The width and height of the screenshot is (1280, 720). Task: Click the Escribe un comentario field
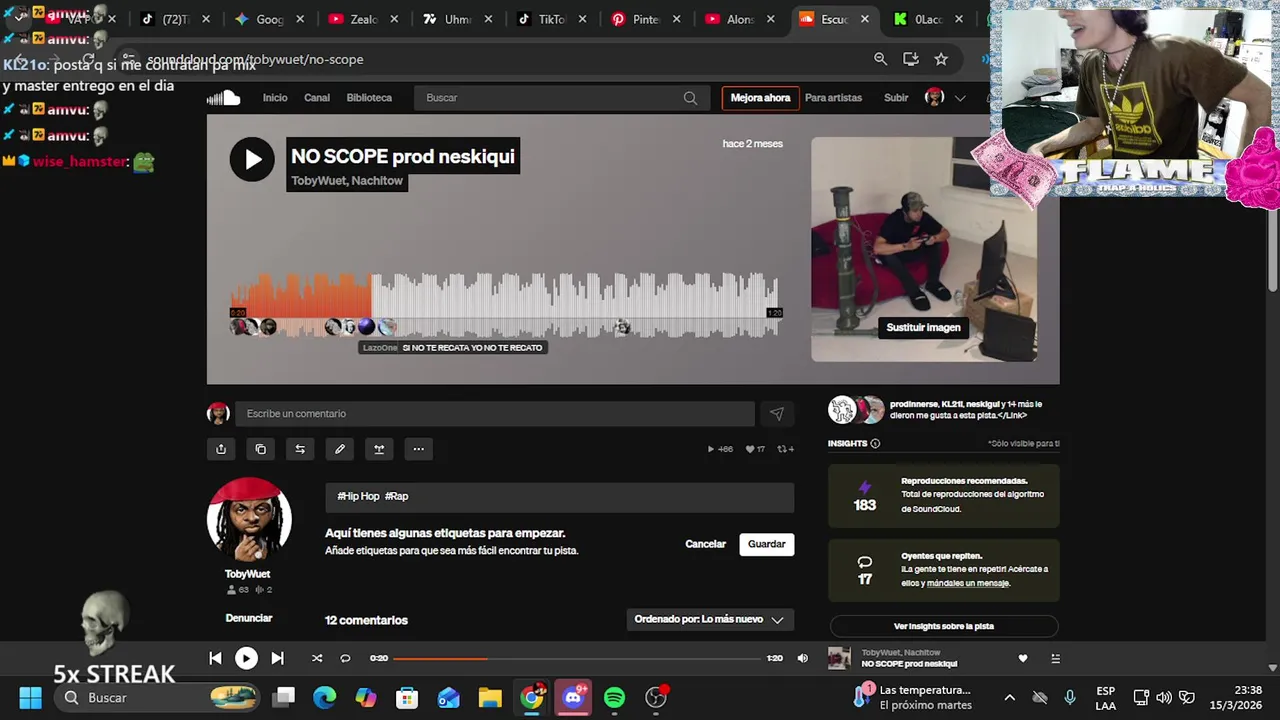coord(495,414)
